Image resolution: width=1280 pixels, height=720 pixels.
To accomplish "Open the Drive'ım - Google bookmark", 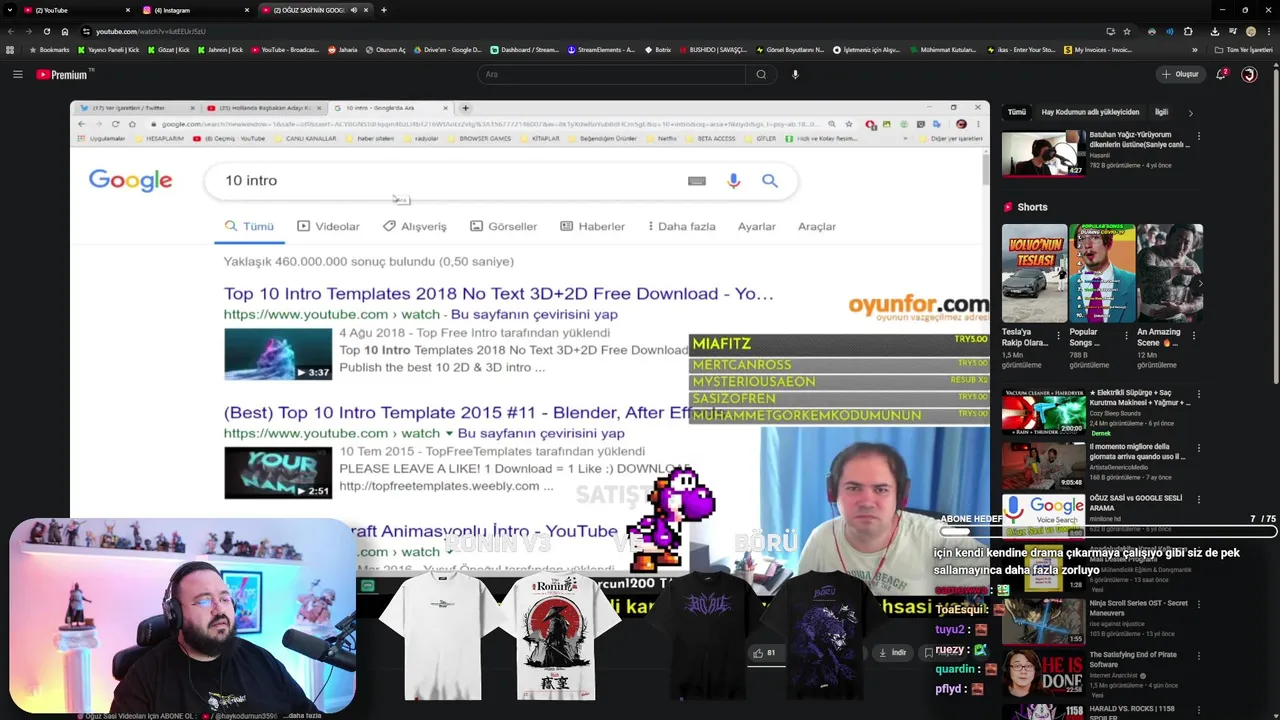I will [447, 49].
